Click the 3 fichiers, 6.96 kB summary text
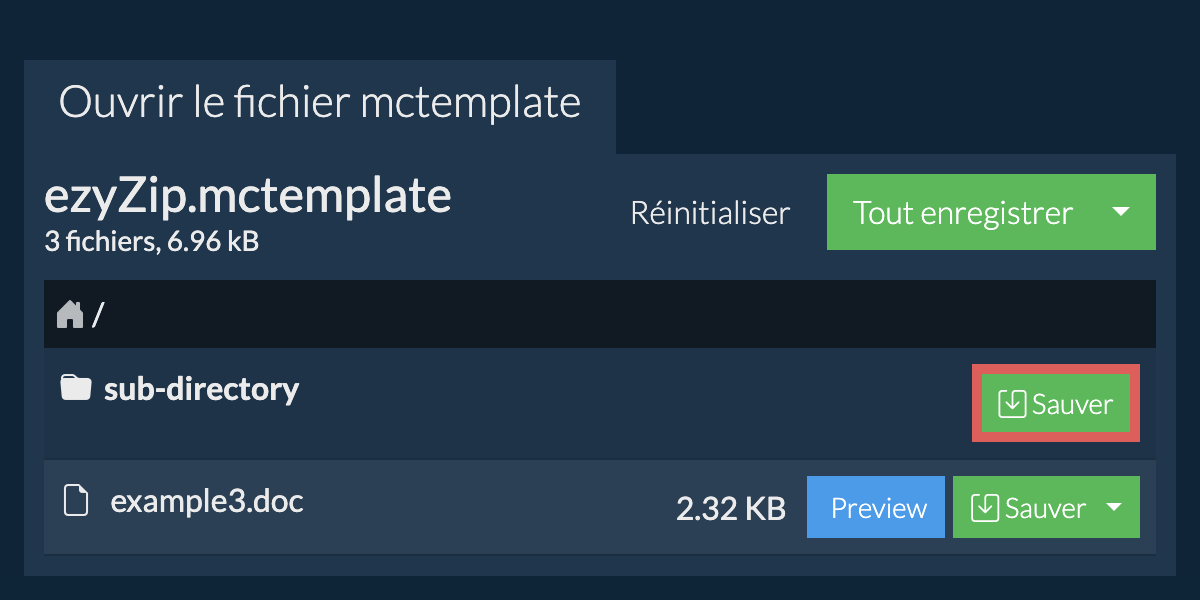Image resolution: width=1200 pixels, height=600 pixels. (x=152, y=241)
